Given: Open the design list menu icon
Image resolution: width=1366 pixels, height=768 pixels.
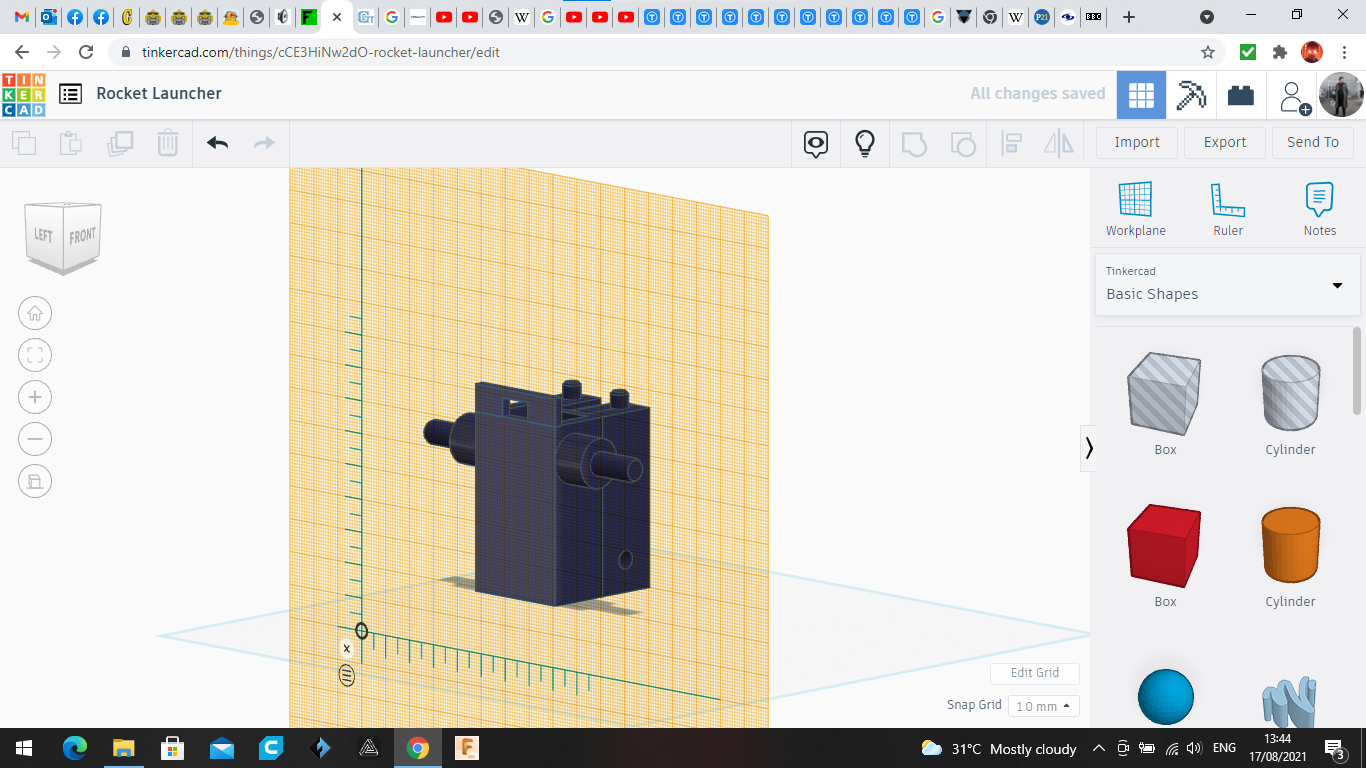Looking at the screenshot, I should (x=70, y=94).
